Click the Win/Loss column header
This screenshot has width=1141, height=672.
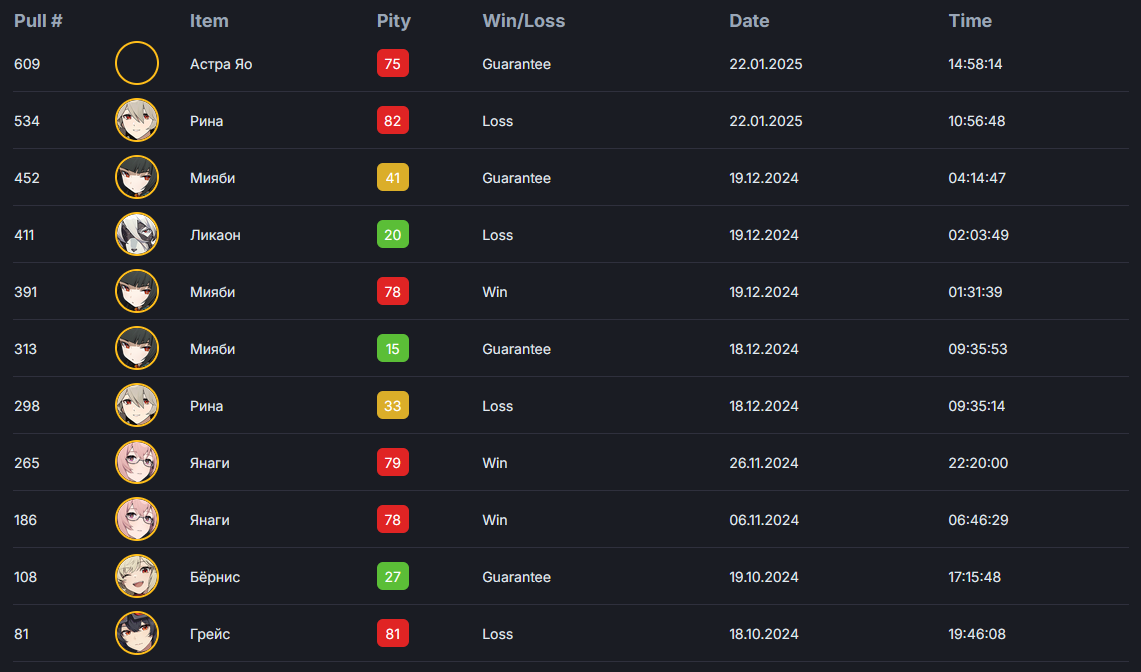tap(524, 20)
